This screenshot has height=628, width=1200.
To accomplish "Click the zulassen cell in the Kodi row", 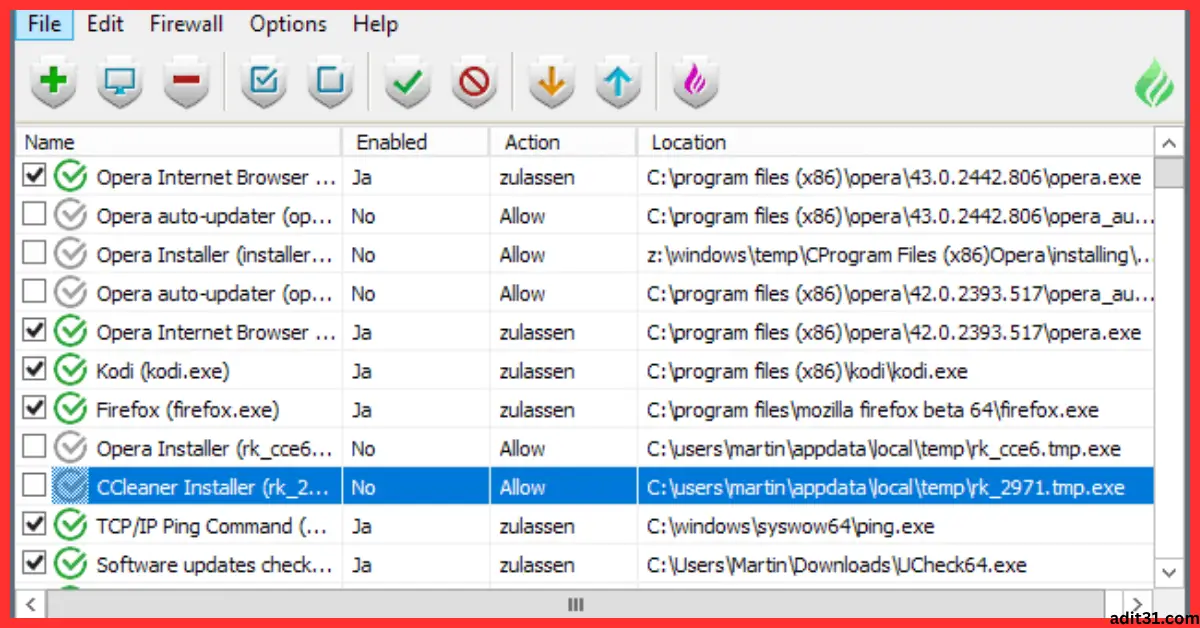I will [537, 371].
